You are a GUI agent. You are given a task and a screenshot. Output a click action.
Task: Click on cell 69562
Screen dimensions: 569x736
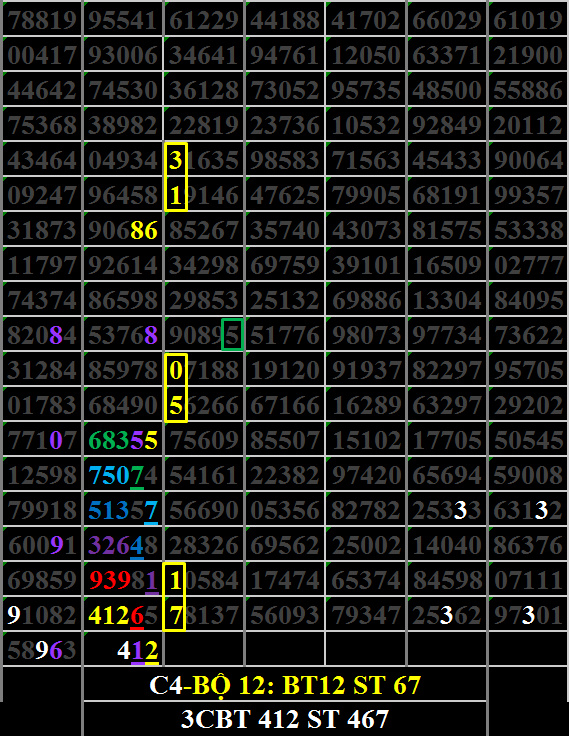click(285, 544)
